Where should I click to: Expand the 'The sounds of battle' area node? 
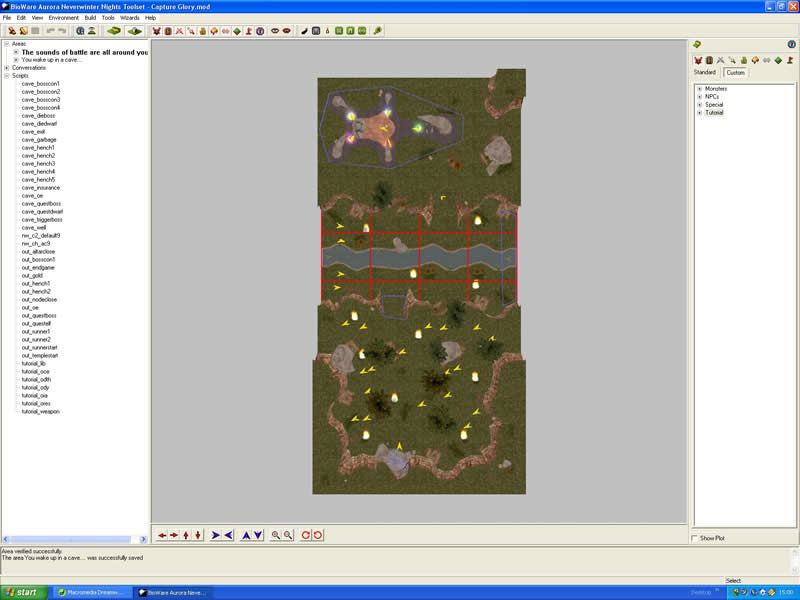click(16, 52)
